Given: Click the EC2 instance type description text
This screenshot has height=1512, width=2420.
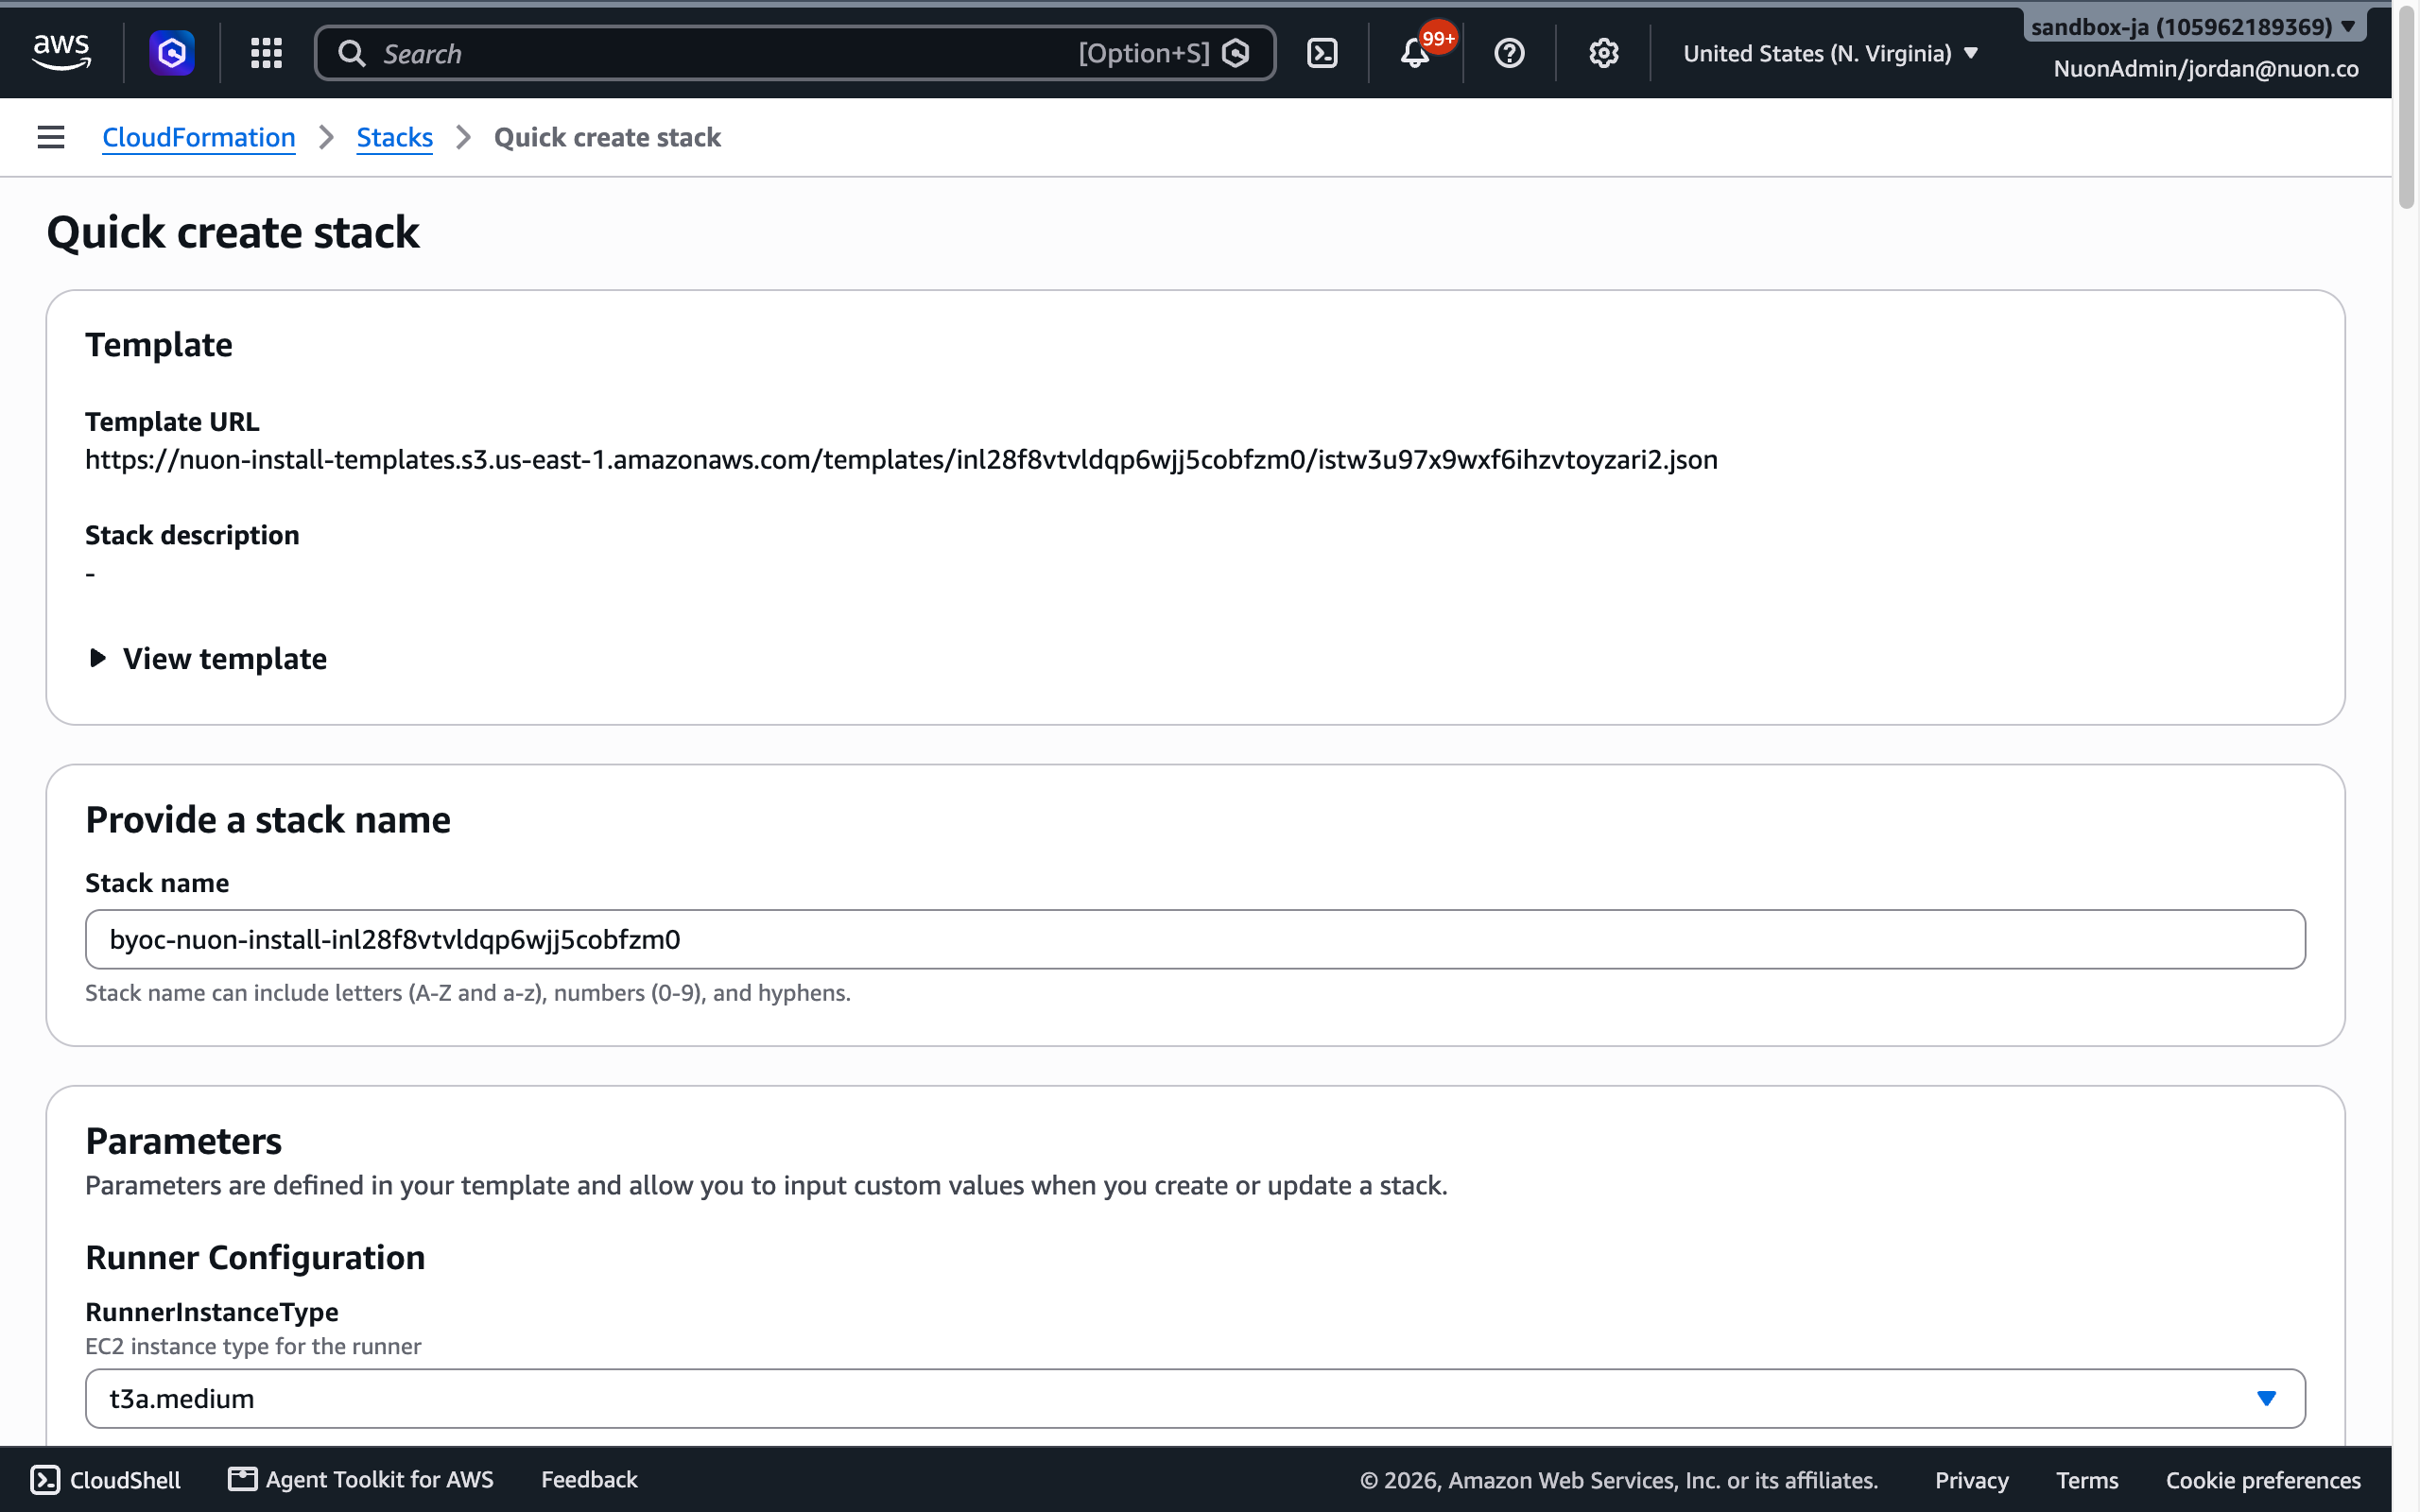Looking at the screenshot, I should [x=253, y=1346].
